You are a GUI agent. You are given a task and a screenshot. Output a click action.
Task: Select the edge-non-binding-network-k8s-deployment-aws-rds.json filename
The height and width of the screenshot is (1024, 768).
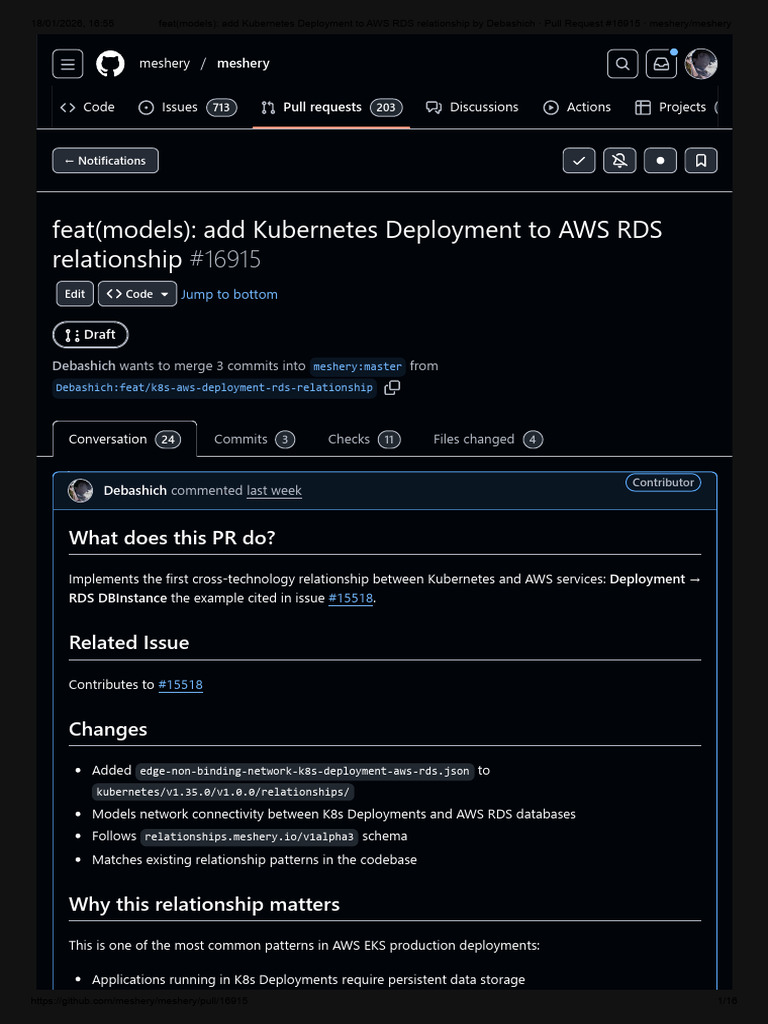pos(304,771)
